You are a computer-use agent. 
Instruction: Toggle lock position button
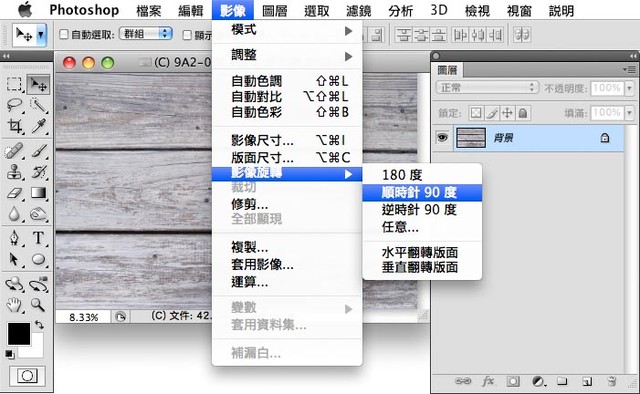pyautogui.click(x=507, y=113)
